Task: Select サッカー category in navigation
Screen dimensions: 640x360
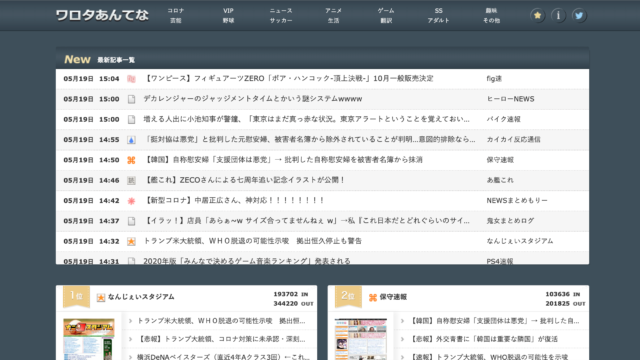Action: click(x=281, y=20)
